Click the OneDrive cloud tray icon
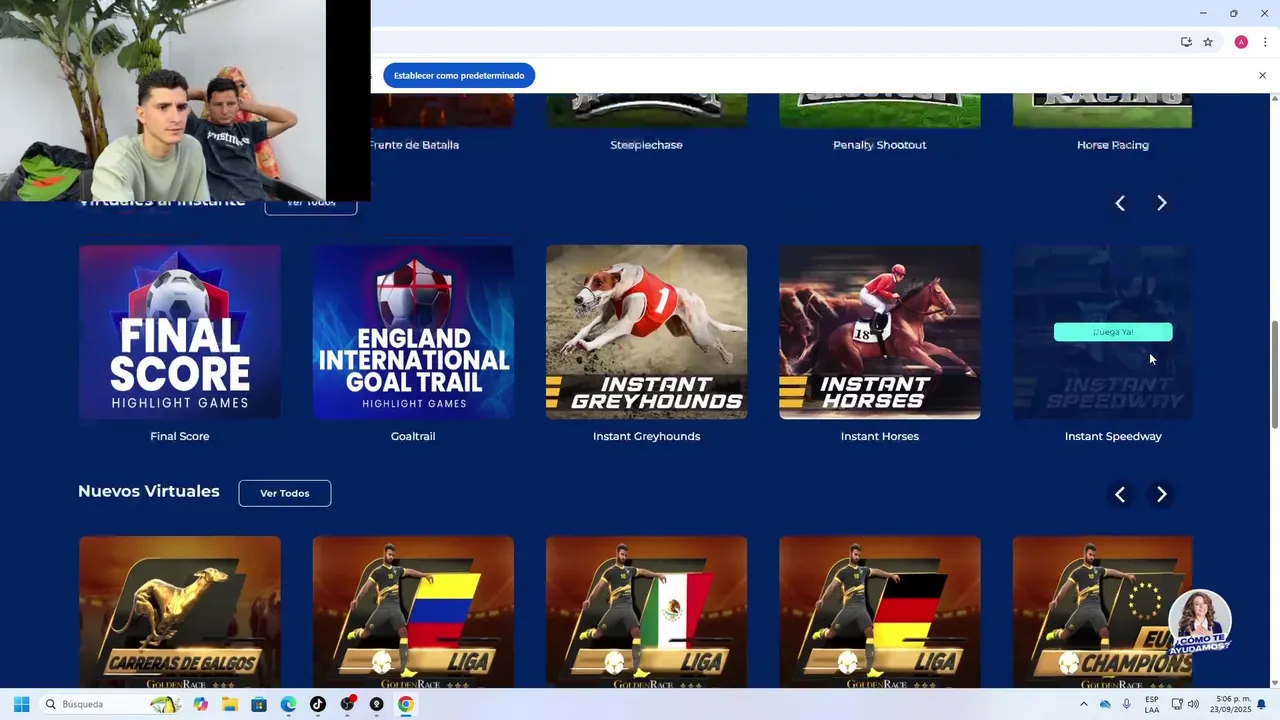 pyautogui.click(x=1105, y=704)
